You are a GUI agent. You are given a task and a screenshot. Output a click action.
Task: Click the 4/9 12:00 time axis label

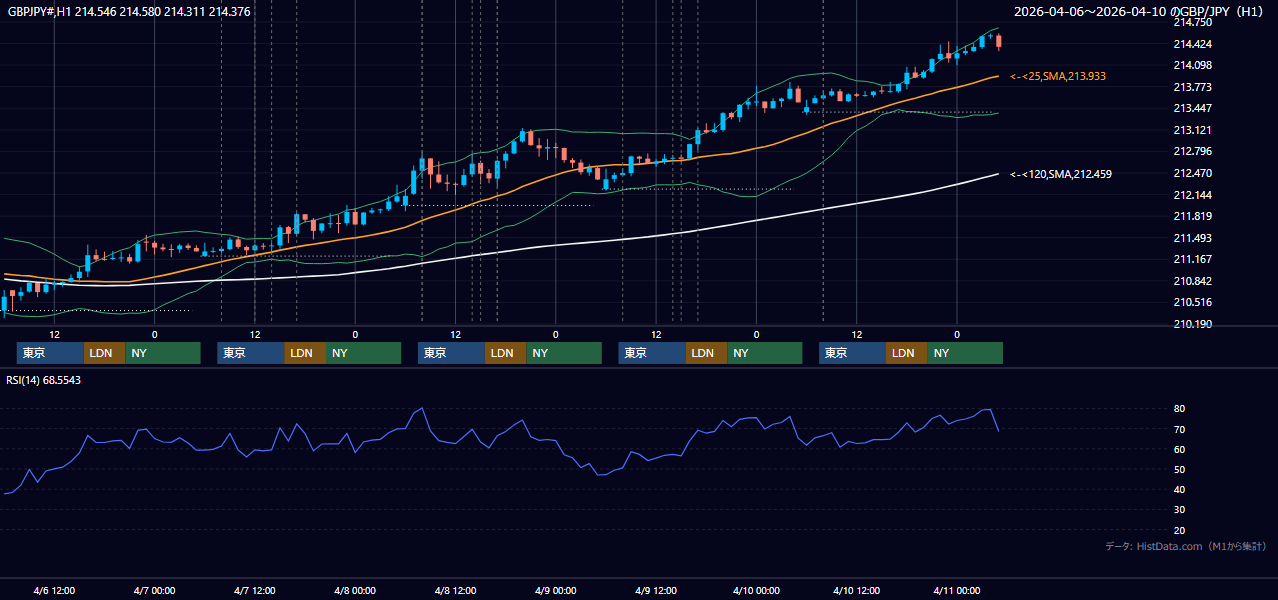click(x=656, y=590)
